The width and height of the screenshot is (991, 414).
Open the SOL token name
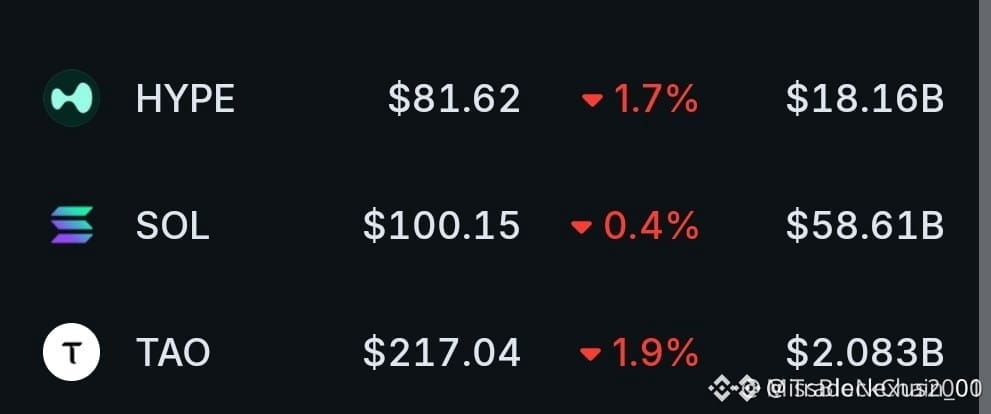pyautogui.click(x=172, y=226)
